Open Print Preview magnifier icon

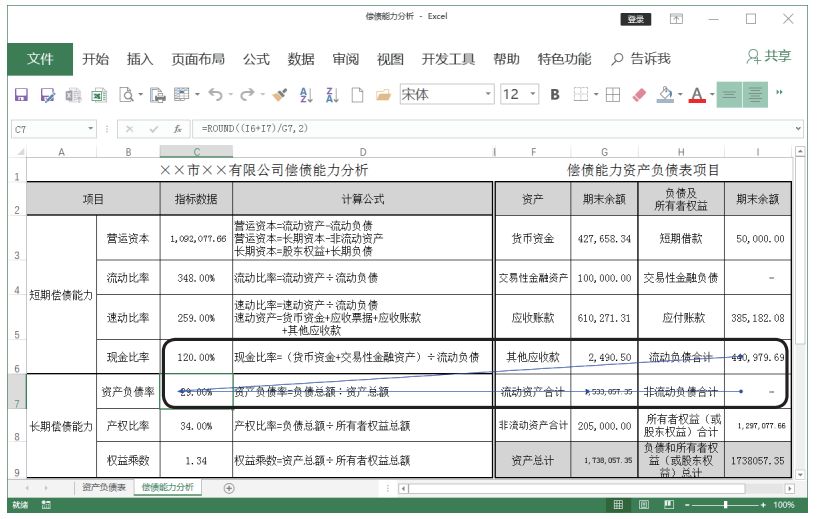pos(126,95)
